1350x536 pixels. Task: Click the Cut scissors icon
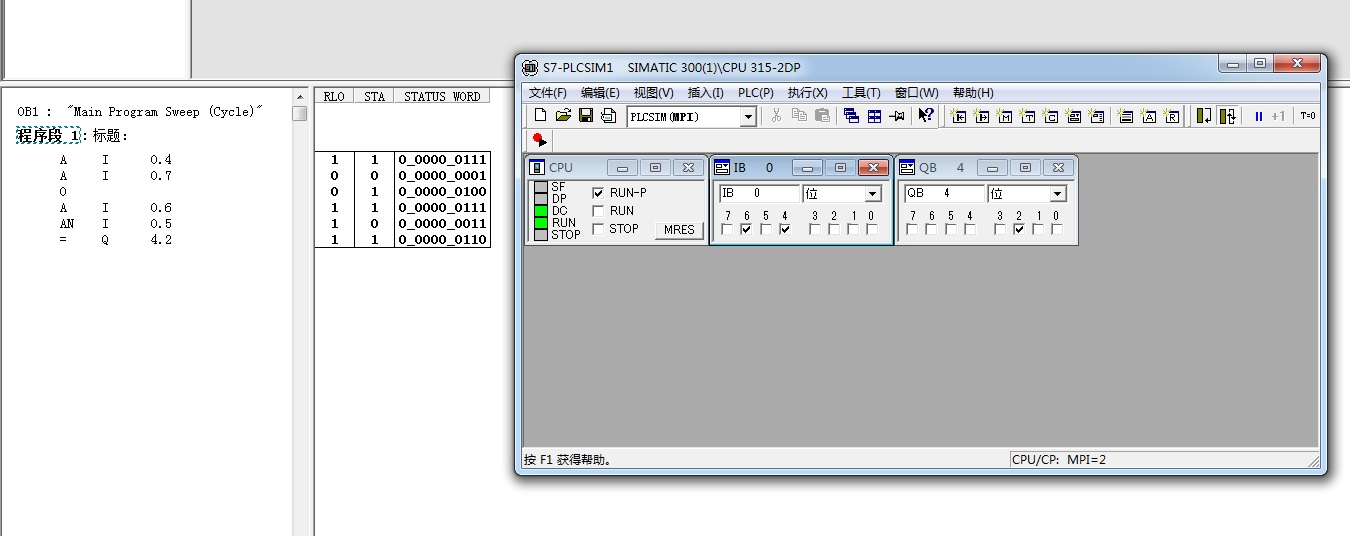coord(776,116)
